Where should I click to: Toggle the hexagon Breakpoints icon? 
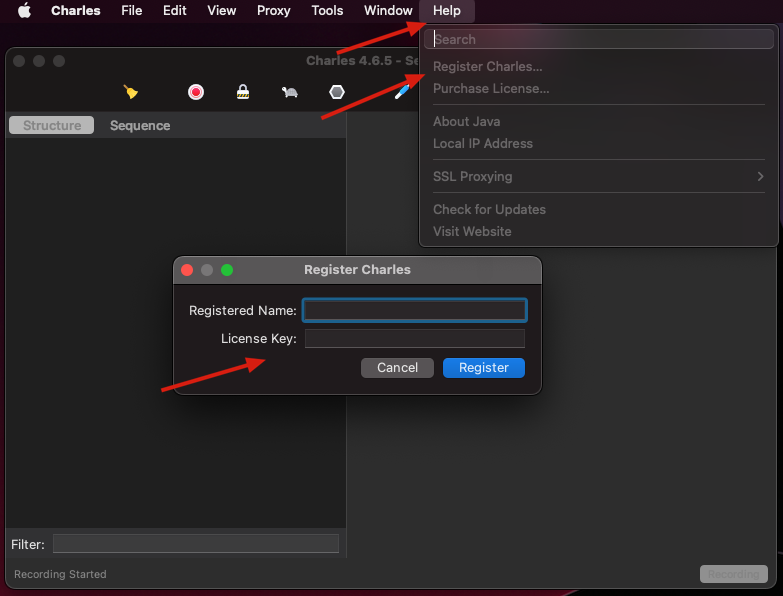[x=337, y=92]
